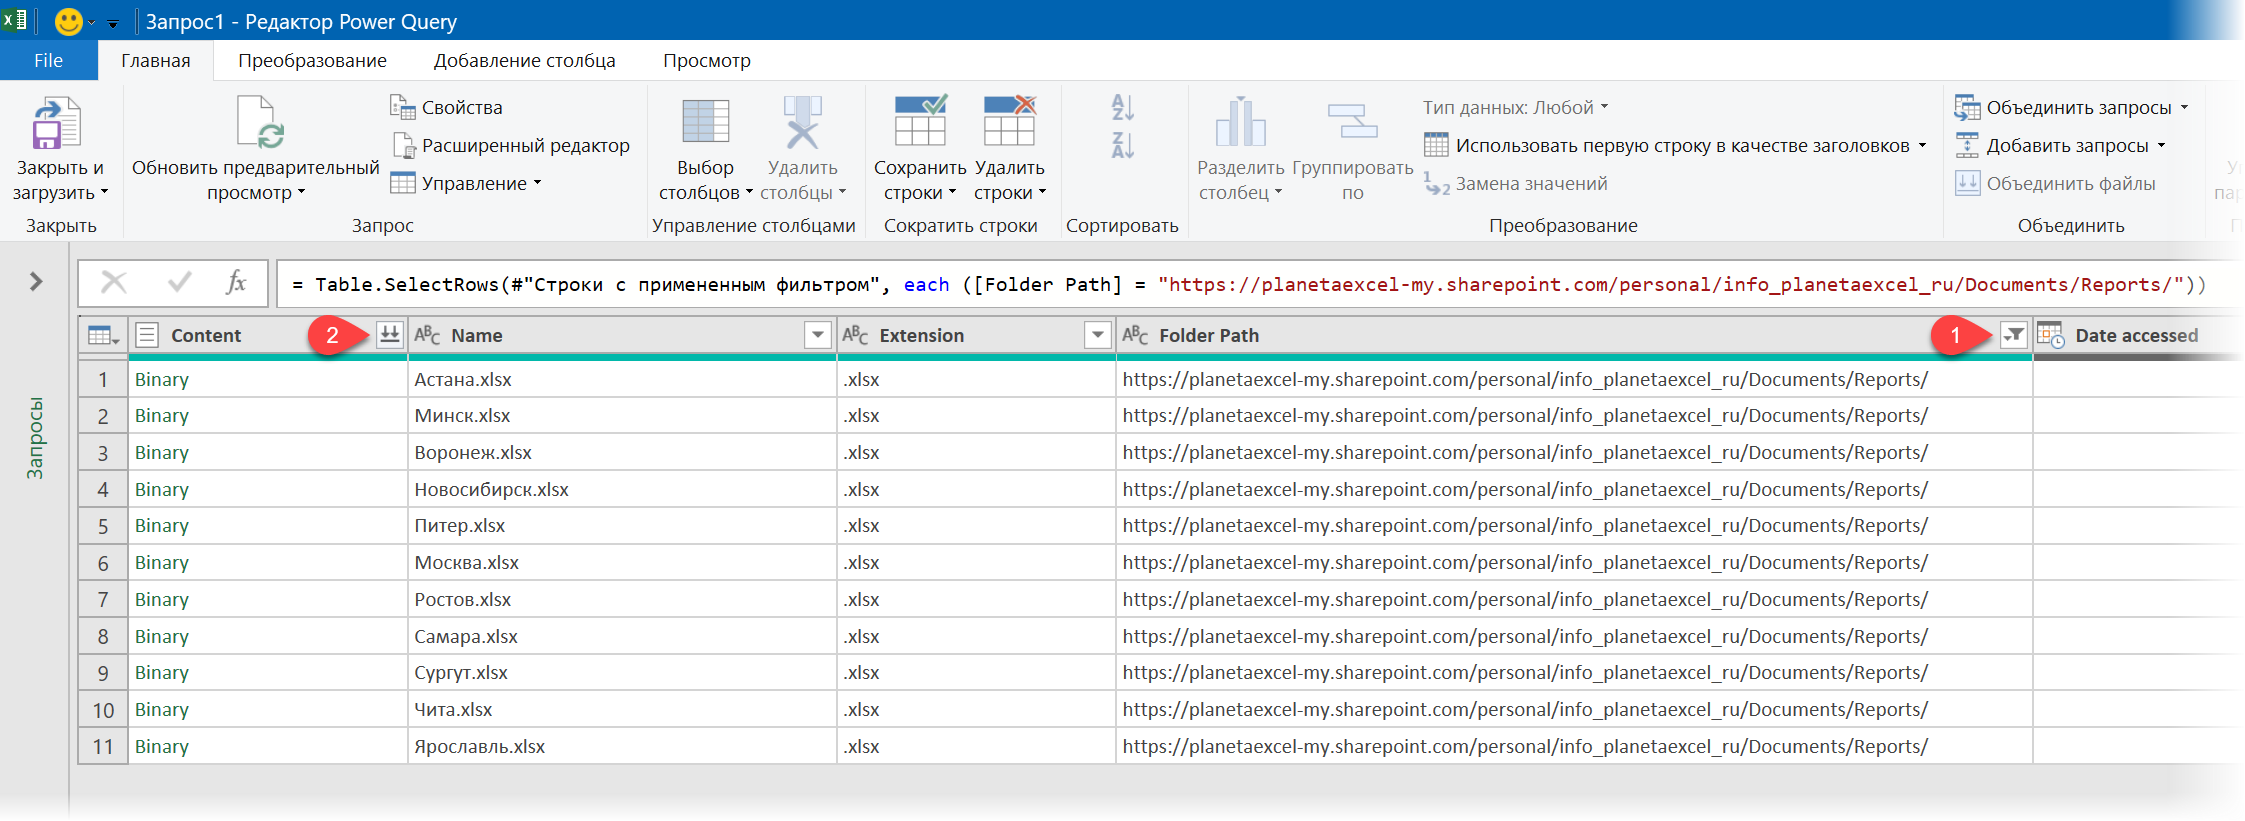
Task: Click the Group By (Группировать по) icon
Action: pos(1352,122)
